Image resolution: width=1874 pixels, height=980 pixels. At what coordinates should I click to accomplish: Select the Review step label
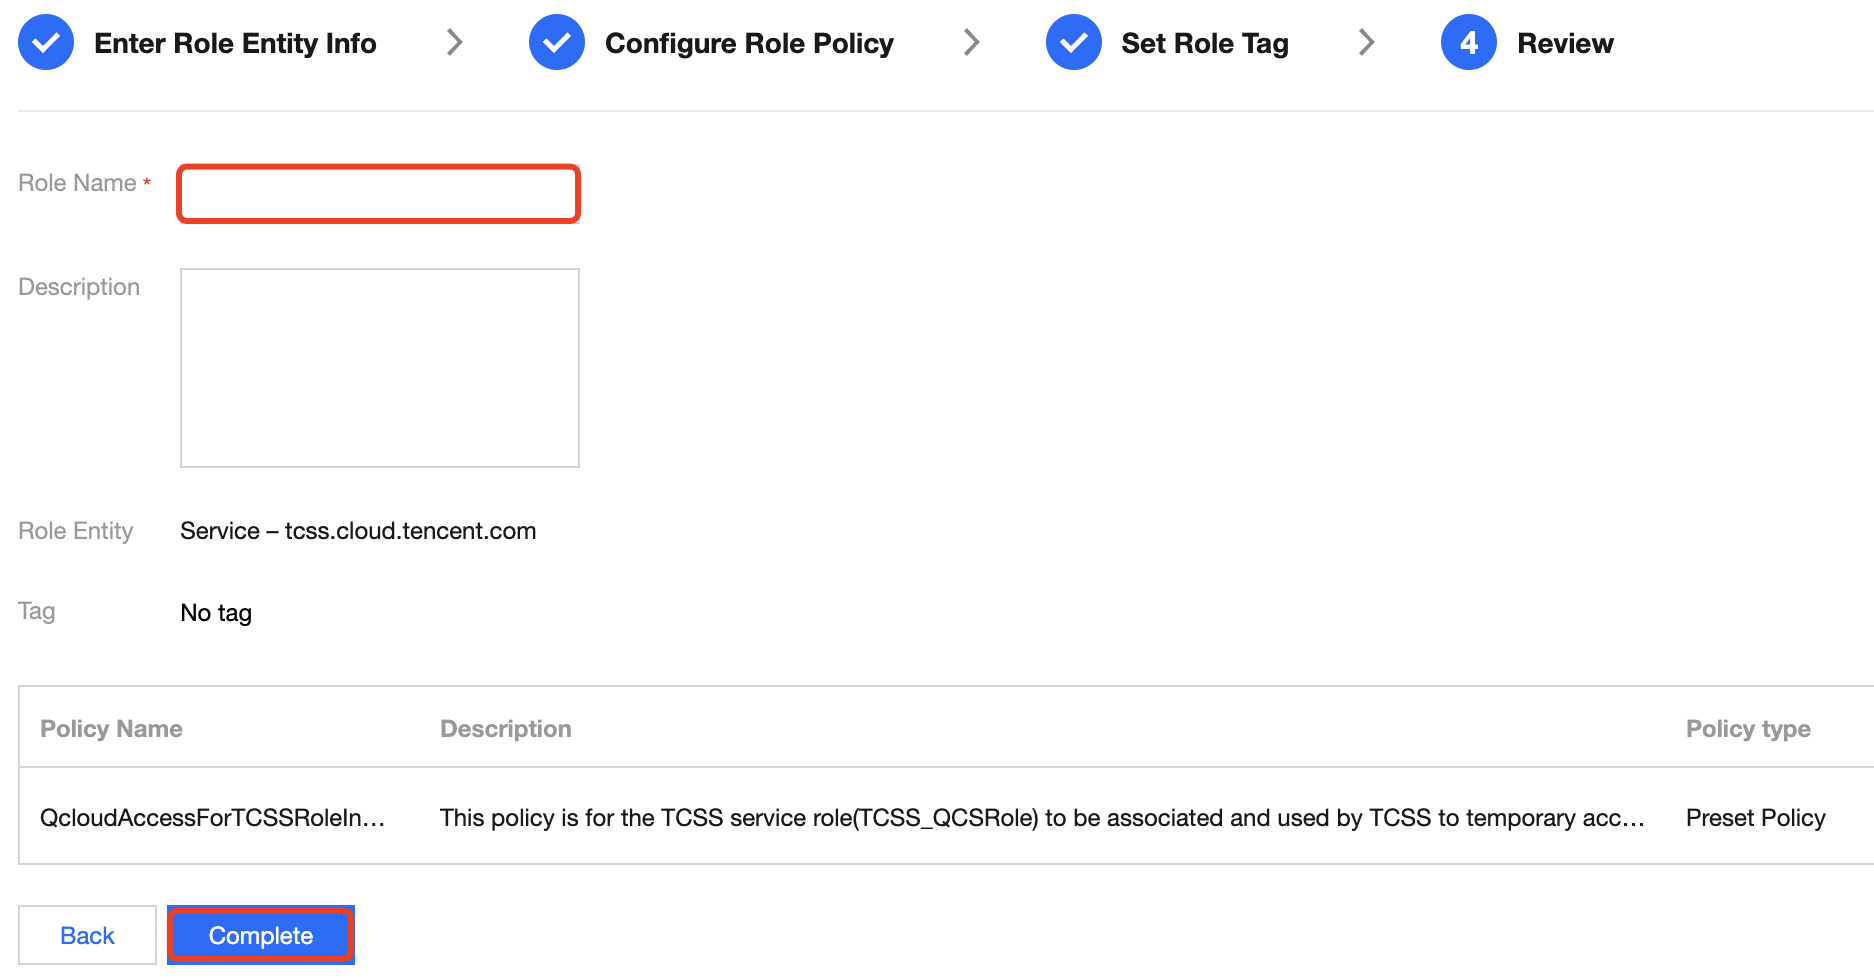1565,44
